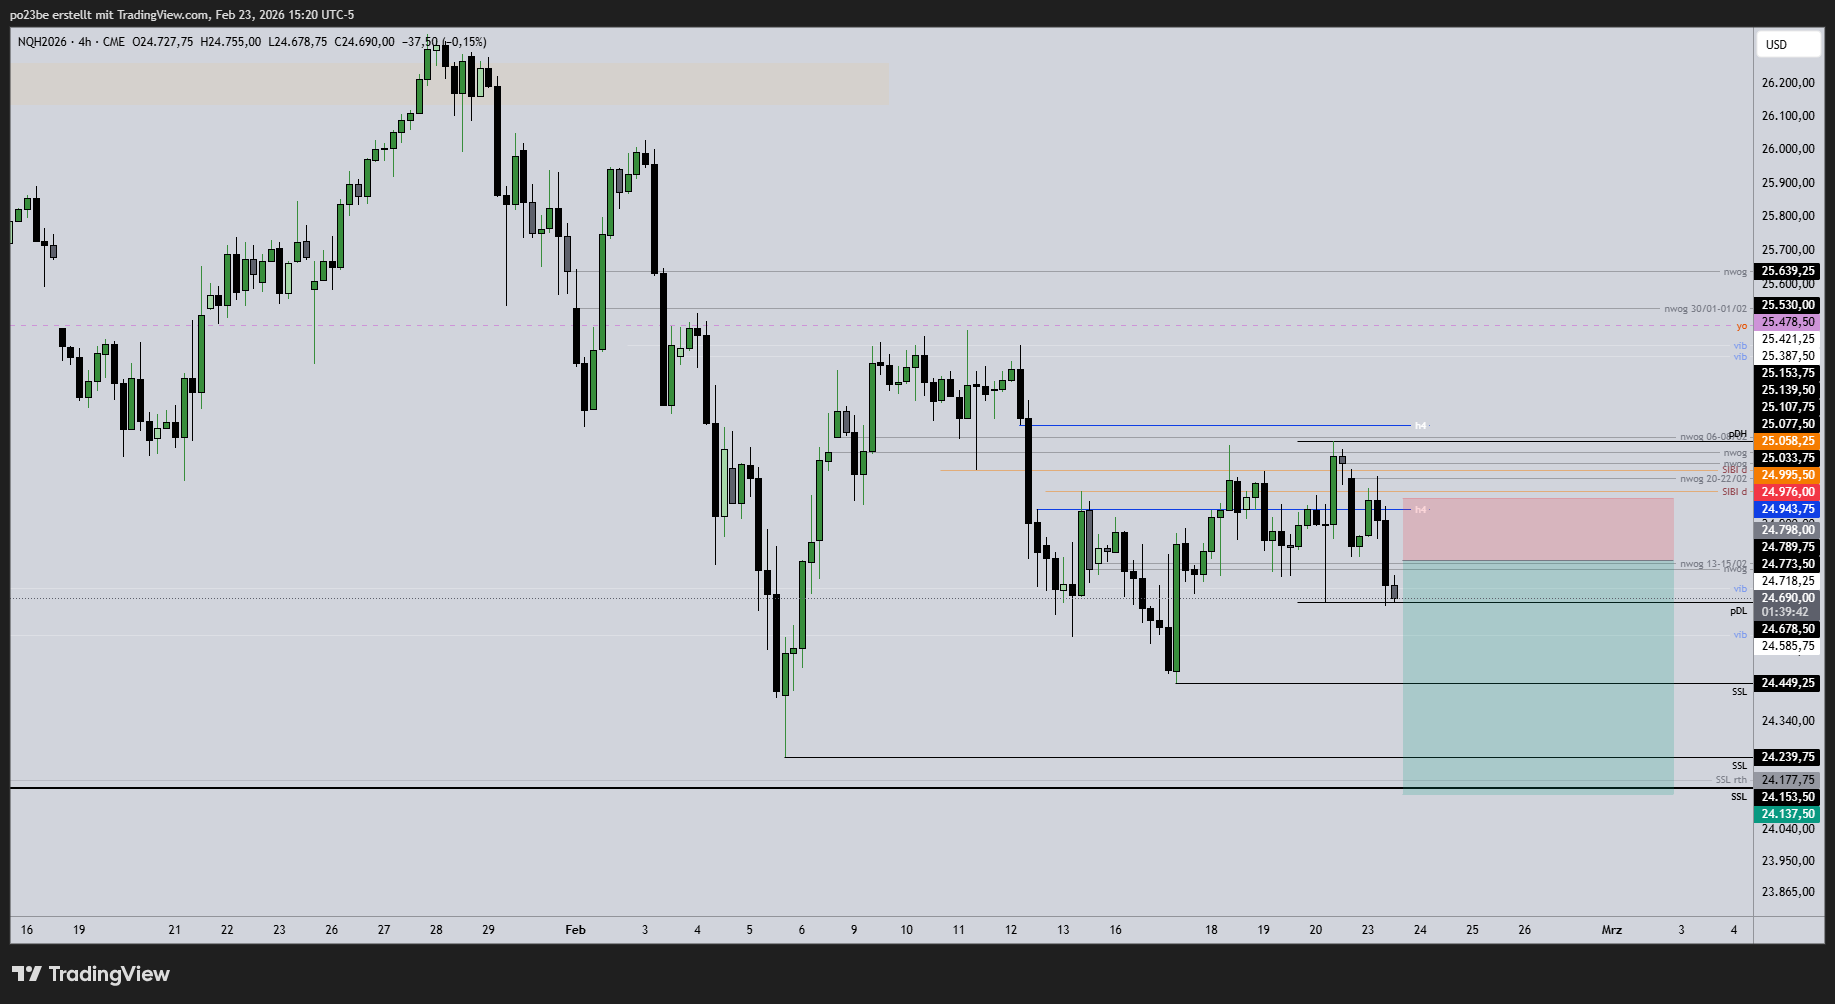Select the orange 25.058,25 price label
1835x1004 pixels.
(1787, 441)
